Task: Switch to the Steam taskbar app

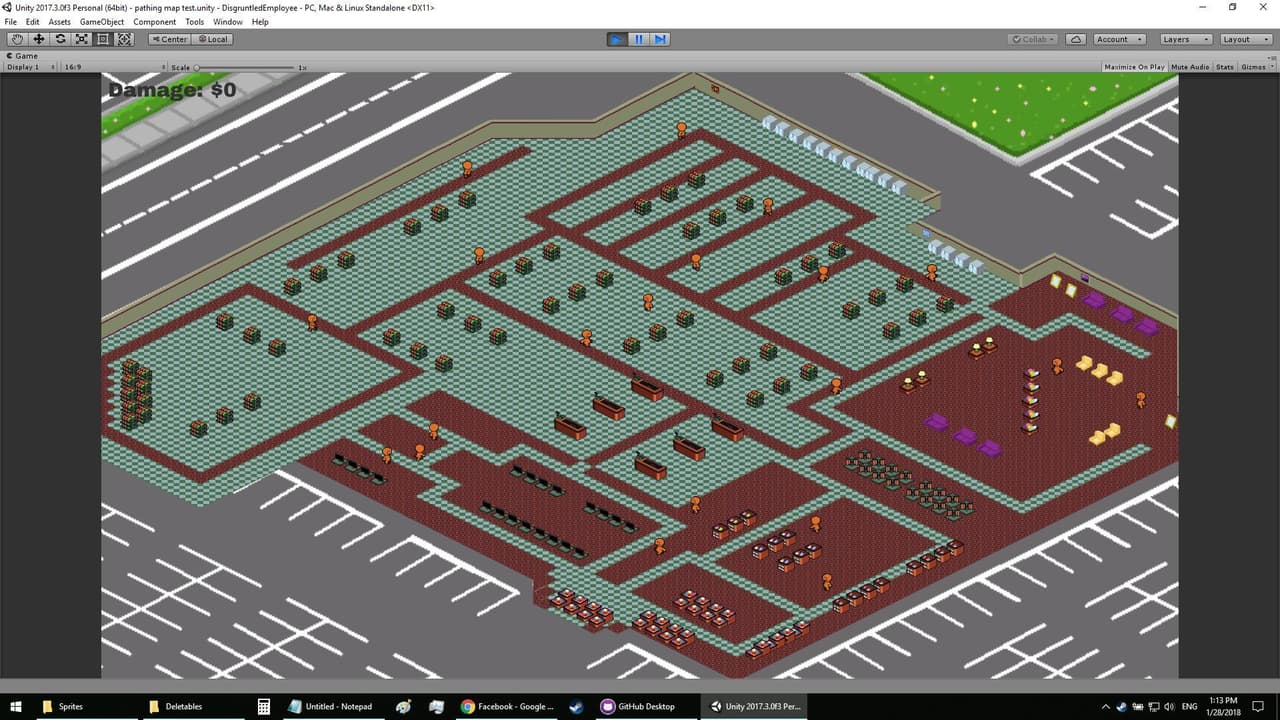Action: click(x=578, y=706)
